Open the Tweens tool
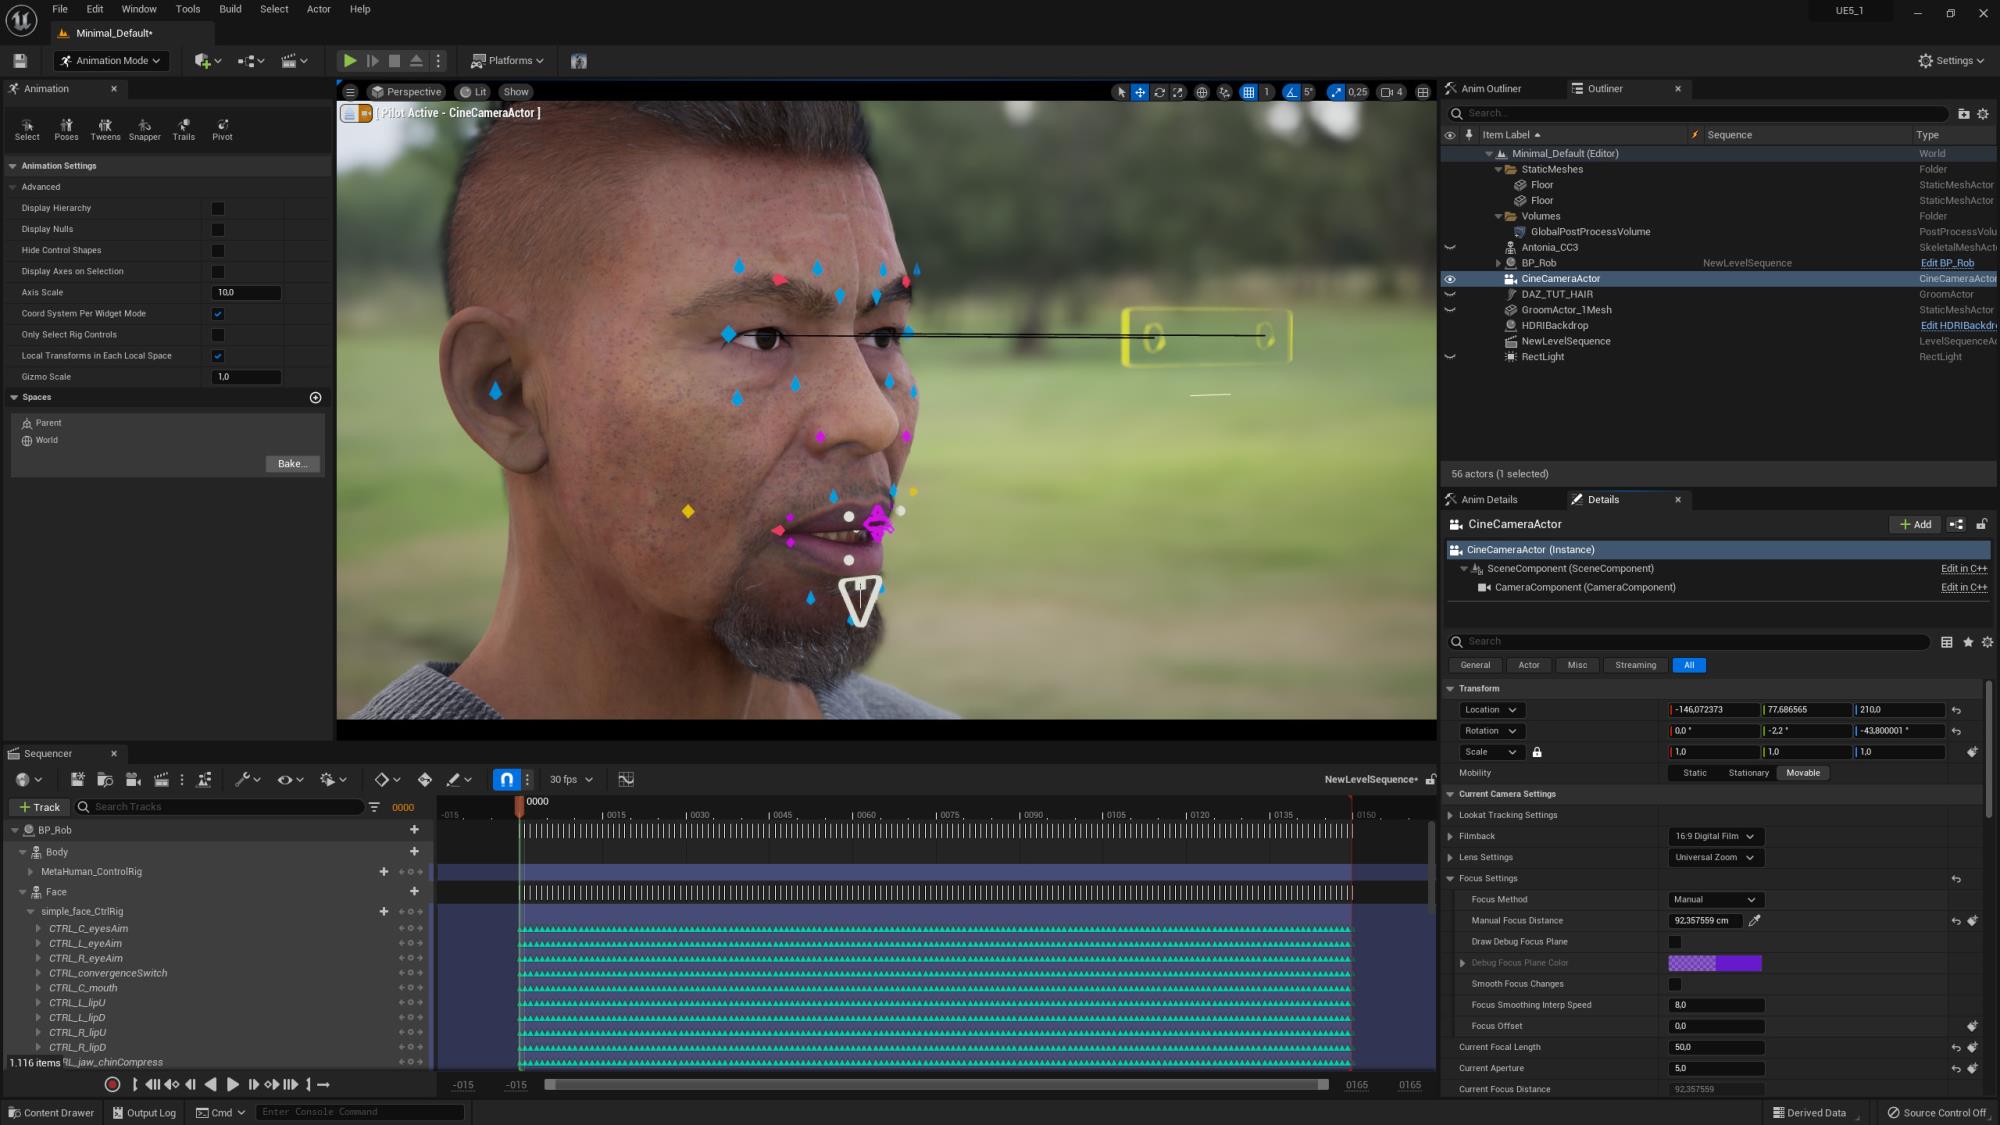 pyautogui.click(x=105, y=129)
